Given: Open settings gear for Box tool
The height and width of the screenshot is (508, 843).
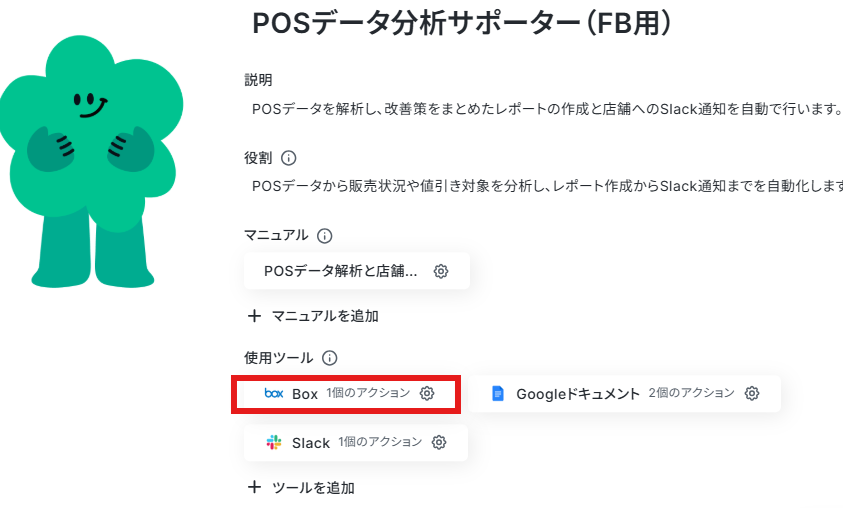Looking at the screenshot, I should point(427,393).
